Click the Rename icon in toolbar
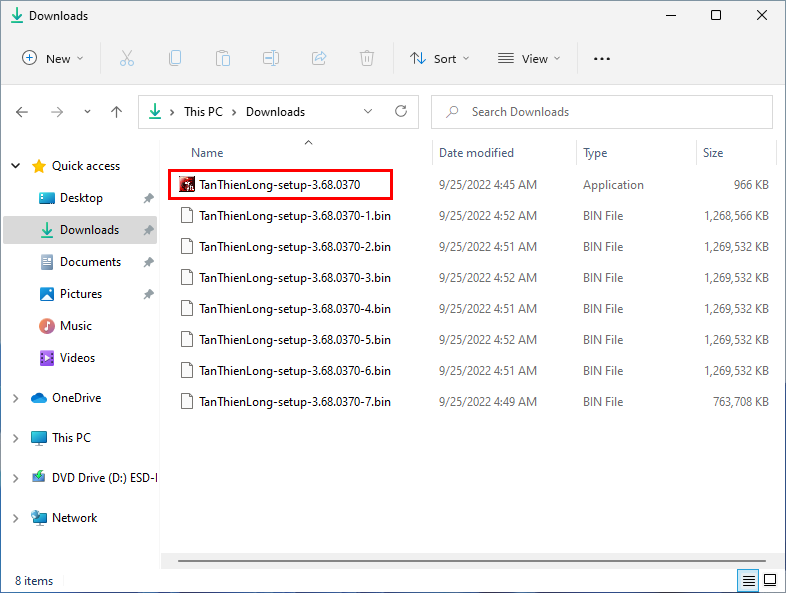Screen dimensions: 786x593 [x=271, y=59]
